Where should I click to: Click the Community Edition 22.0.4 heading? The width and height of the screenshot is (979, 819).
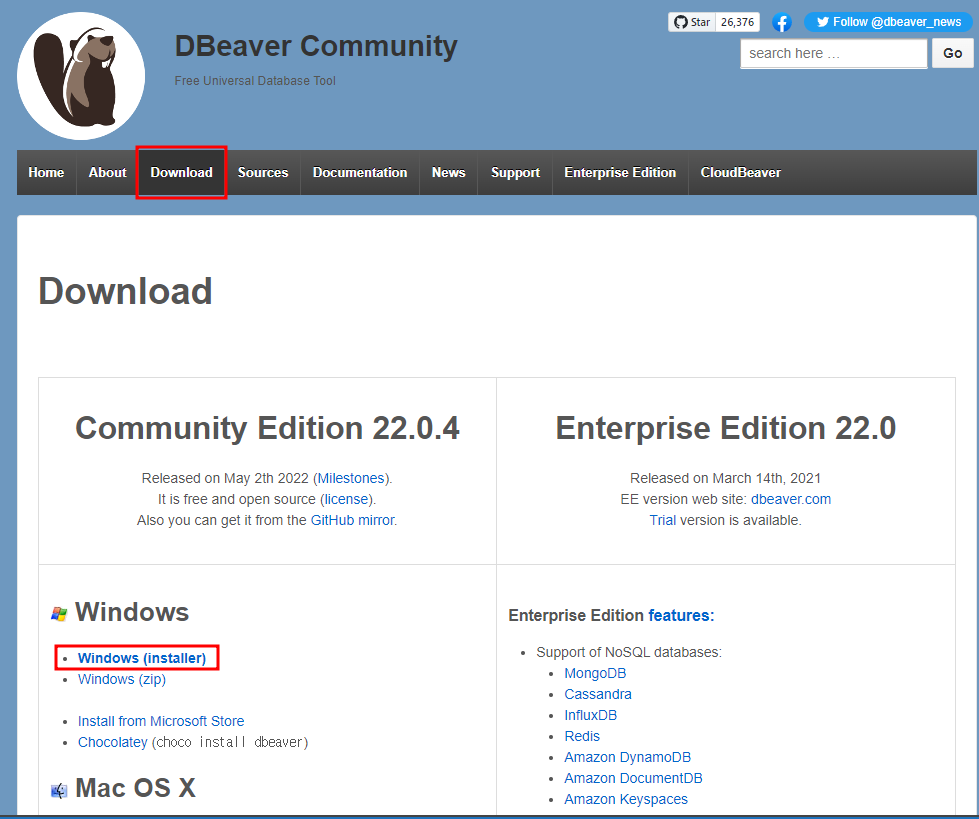(267, 428)
